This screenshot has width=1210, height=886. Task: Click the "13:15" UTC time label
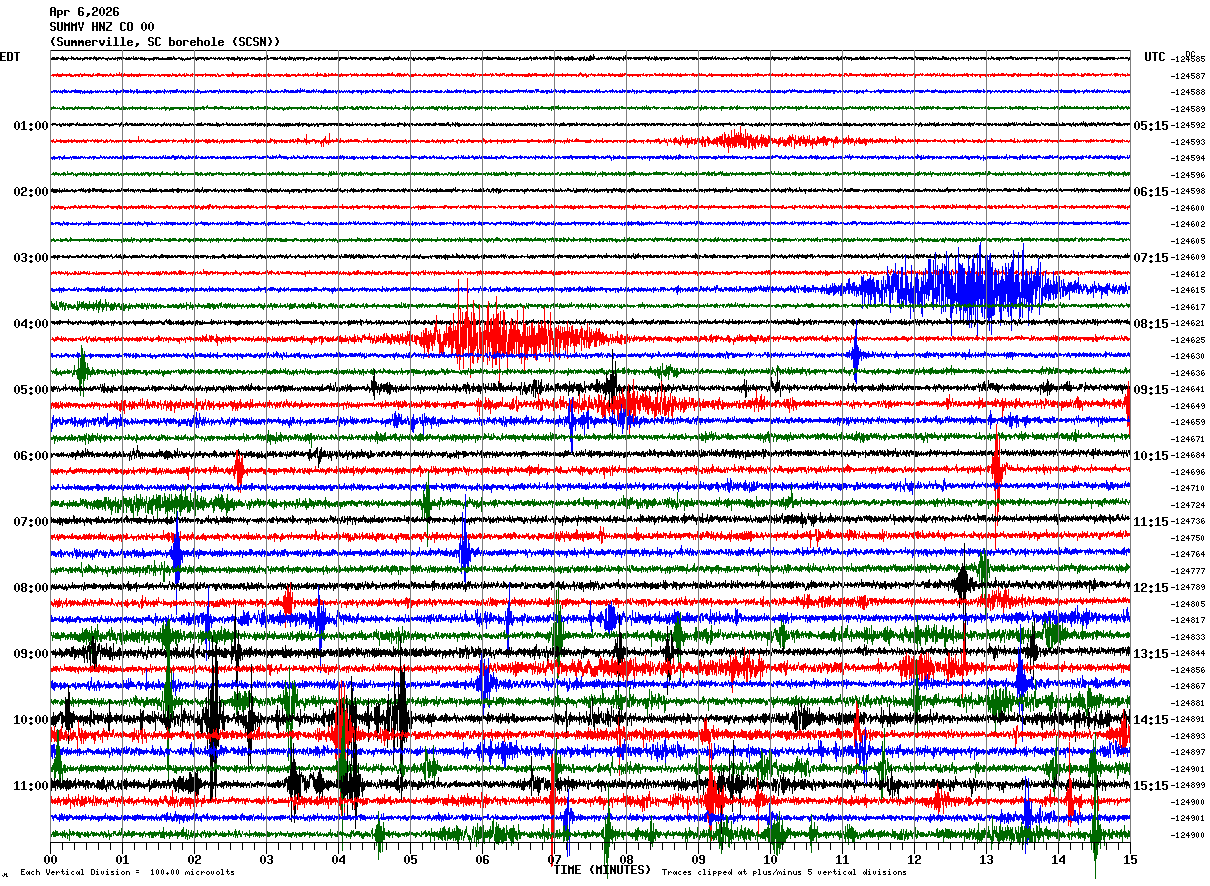[1151, 654]
